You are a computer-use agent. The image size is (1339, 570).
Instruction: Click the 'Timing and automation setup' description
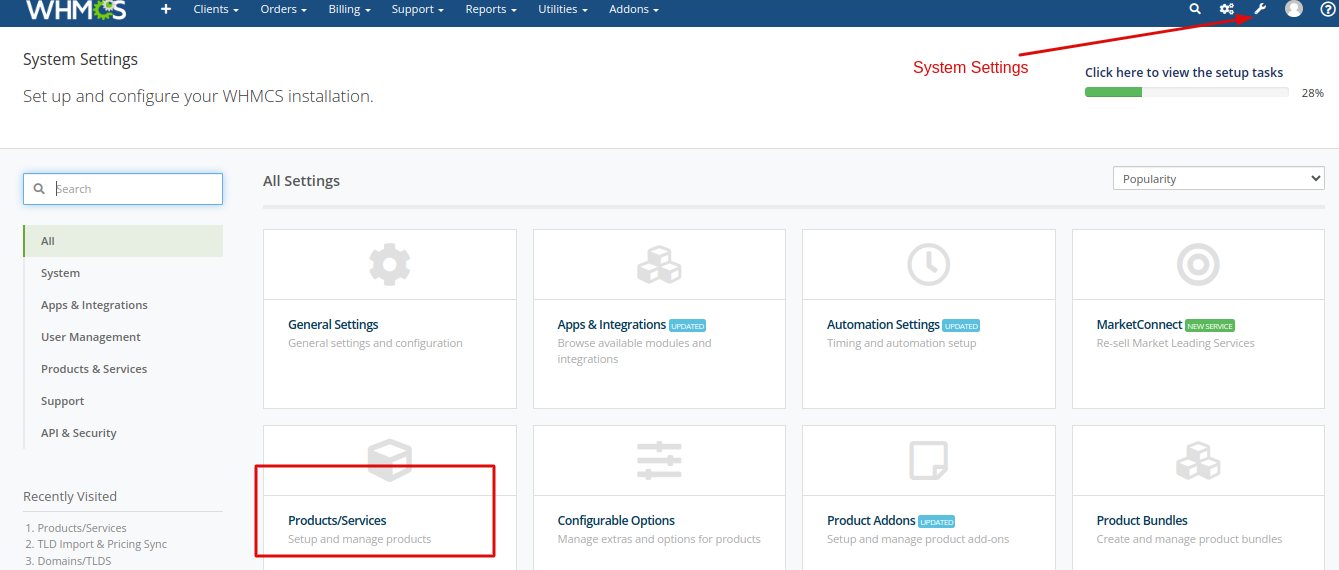pyautogui.click(x=902, y=343)
